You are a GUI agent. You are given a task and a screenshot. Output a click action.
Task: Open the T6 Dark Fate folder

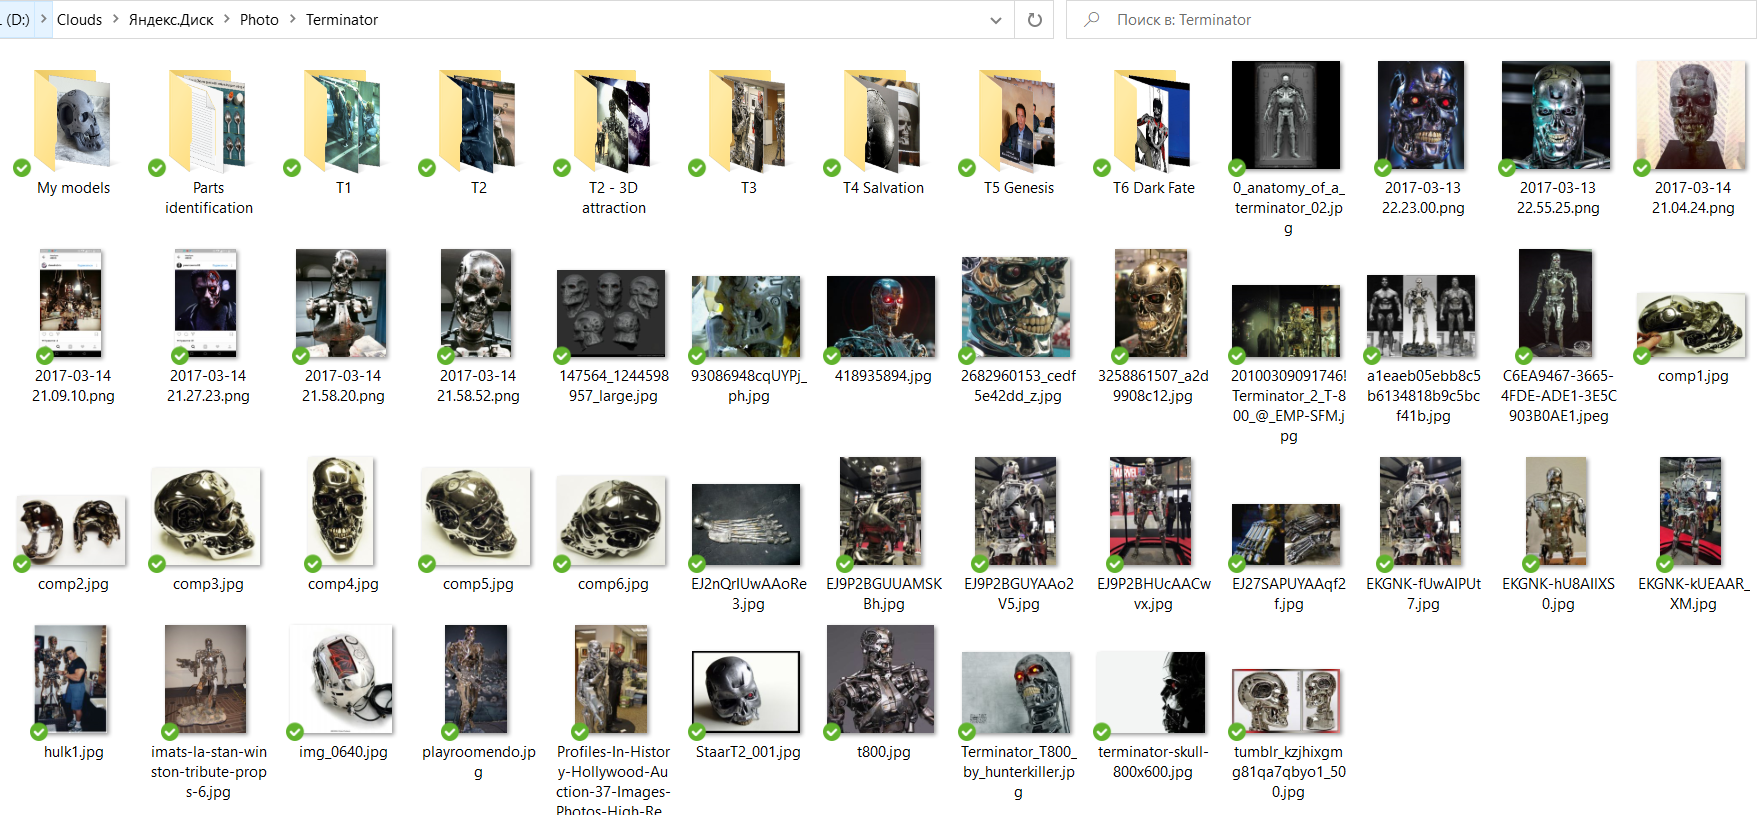pos(1153,121)
